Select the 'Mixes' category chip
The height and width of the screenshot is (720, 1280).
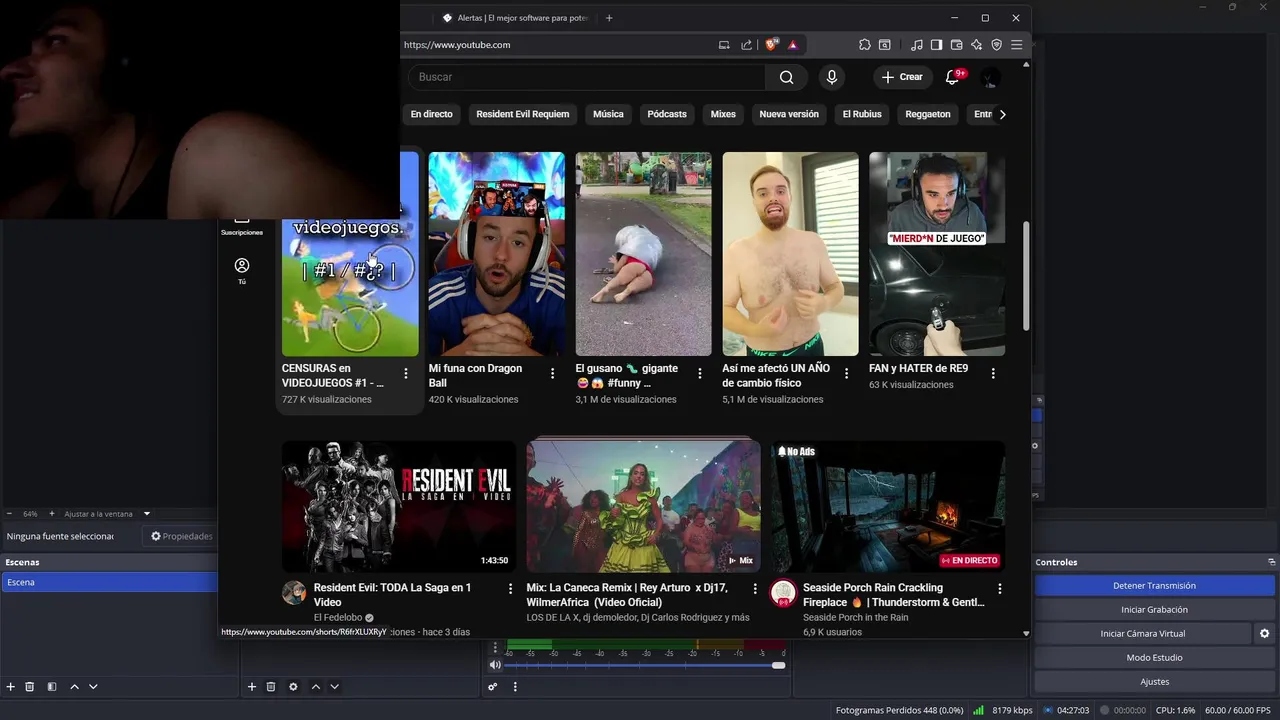[x=723, y=114]
